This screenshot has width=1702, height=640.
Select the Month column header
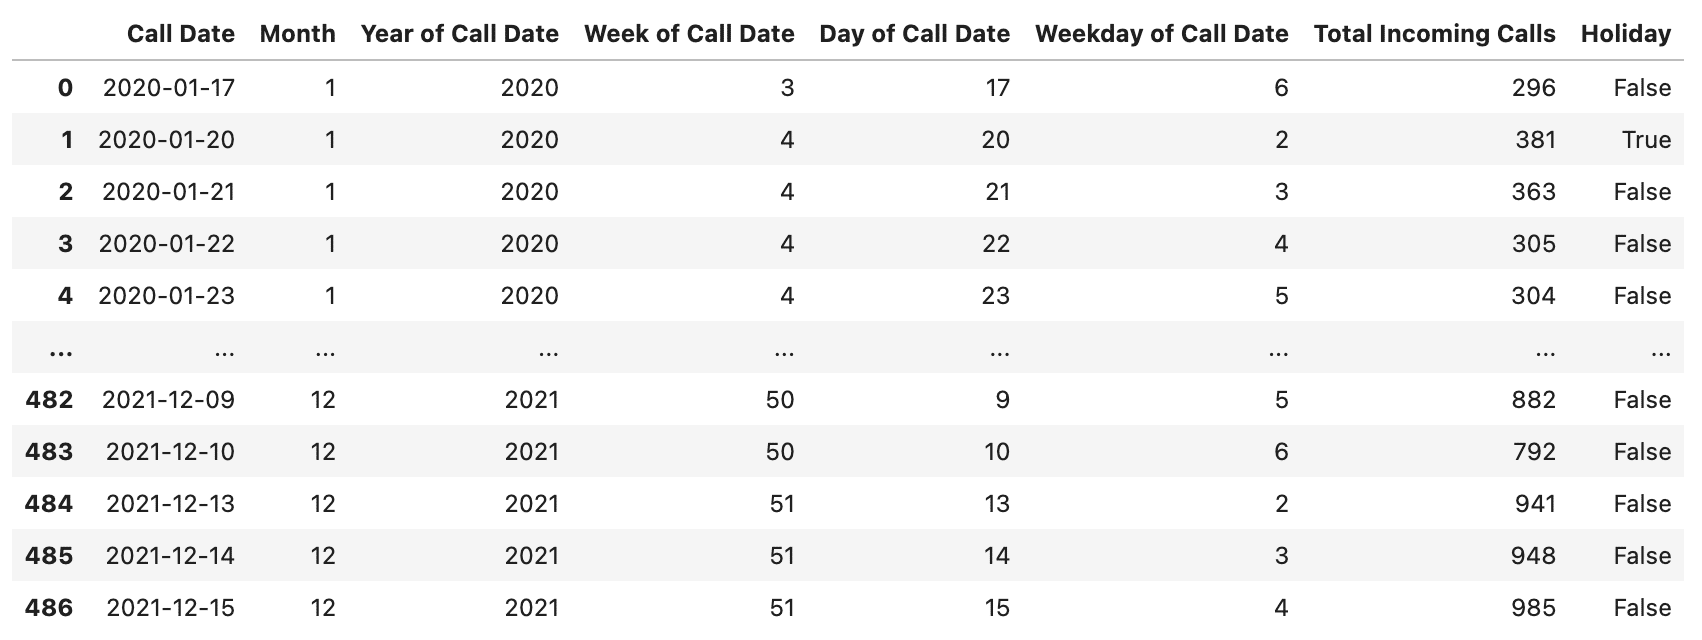(x=297, y=34)
